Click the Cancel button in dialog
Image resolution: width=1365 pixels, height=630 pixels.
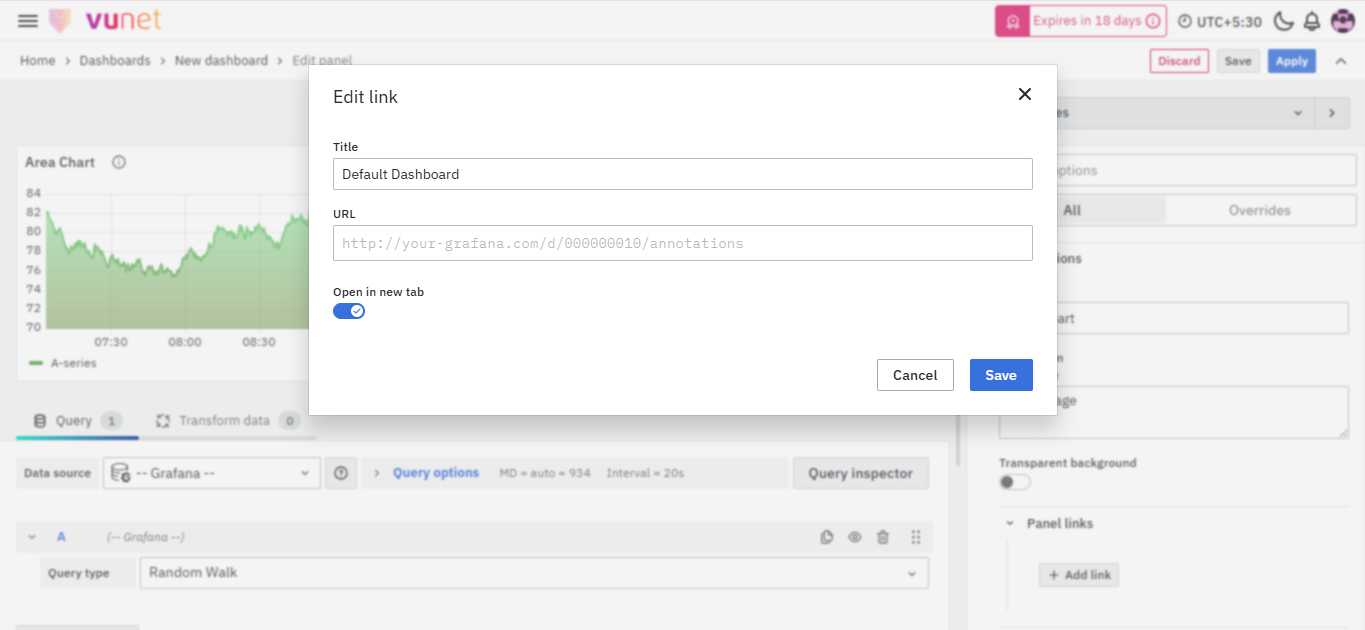click(x=915, y=375)
